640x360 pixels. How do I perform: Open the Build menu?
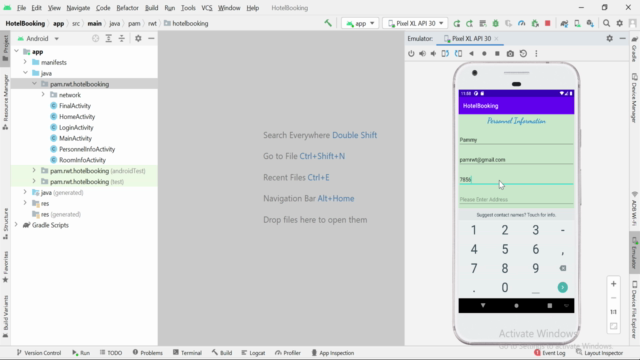pos(151,8)
